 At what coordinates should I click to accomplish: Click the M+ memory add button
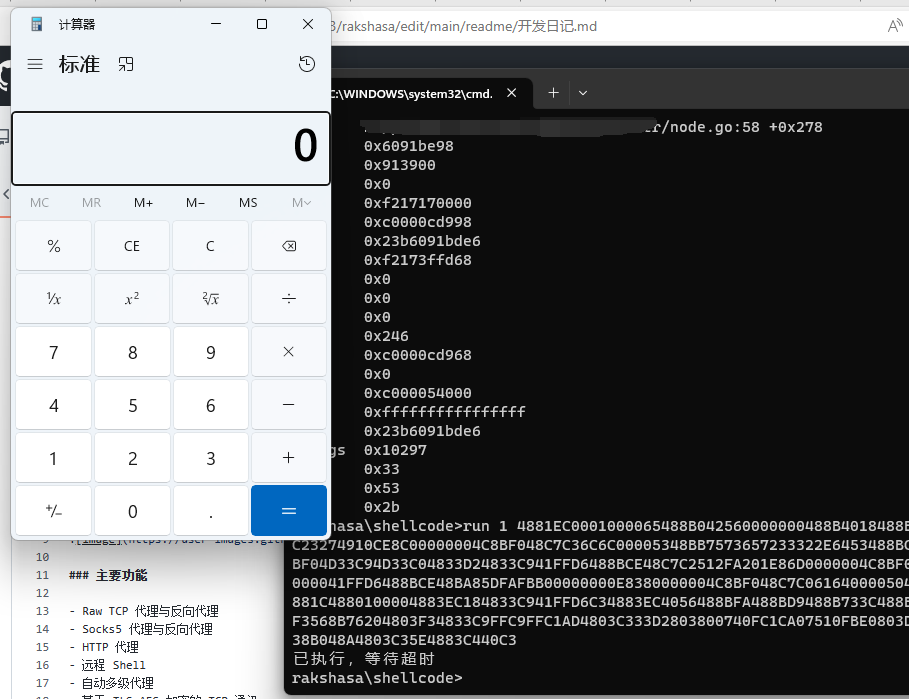click(x=143, y=203)
